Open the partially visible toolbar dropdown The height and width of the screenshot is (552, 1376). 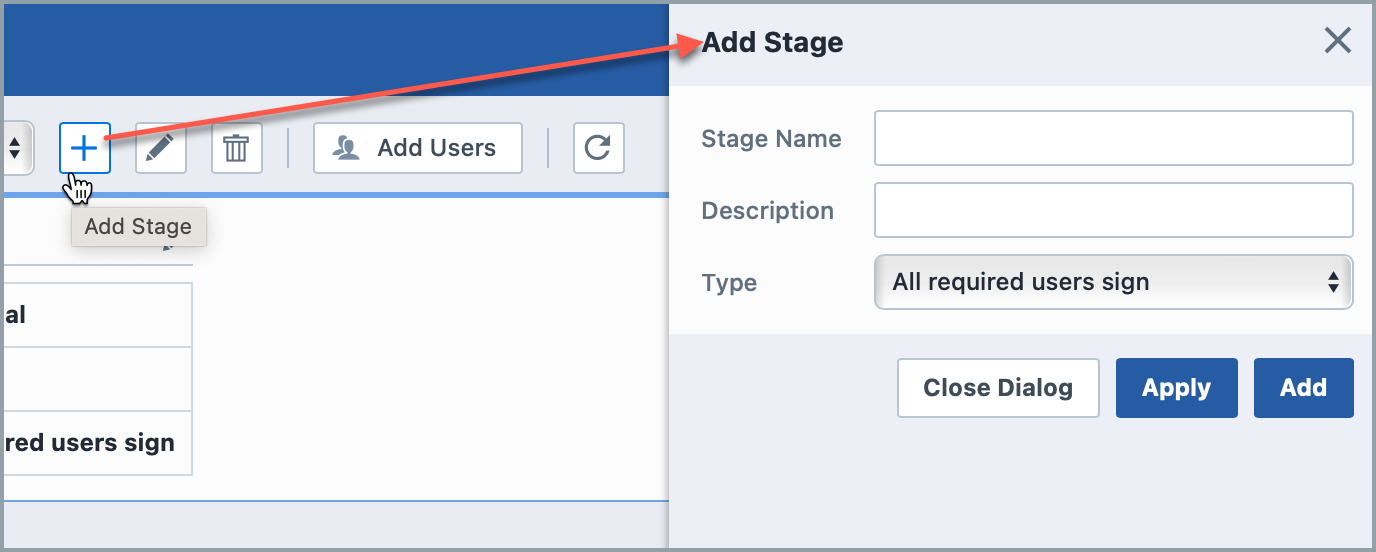coord(17,148)
